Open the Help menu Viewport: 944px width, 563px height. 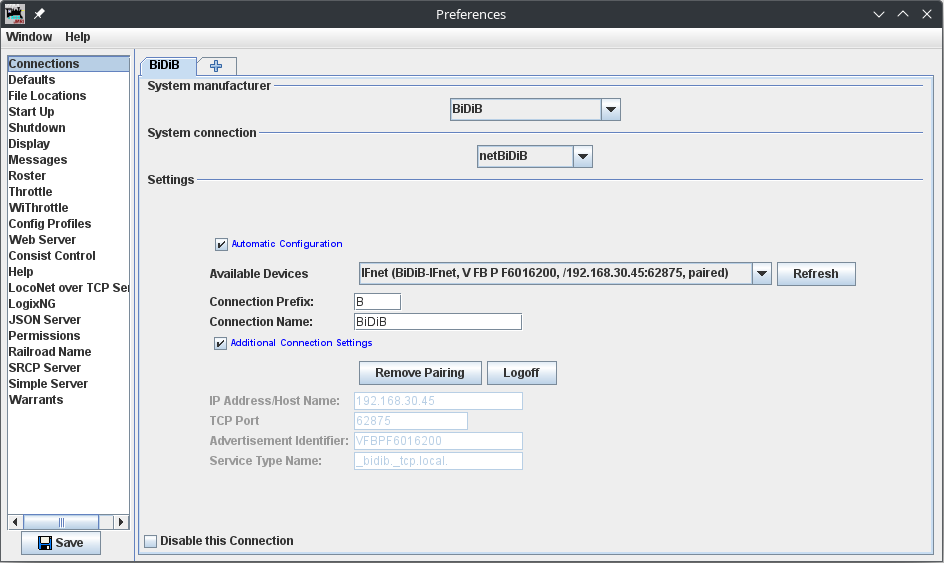click(x=78, y=37)
